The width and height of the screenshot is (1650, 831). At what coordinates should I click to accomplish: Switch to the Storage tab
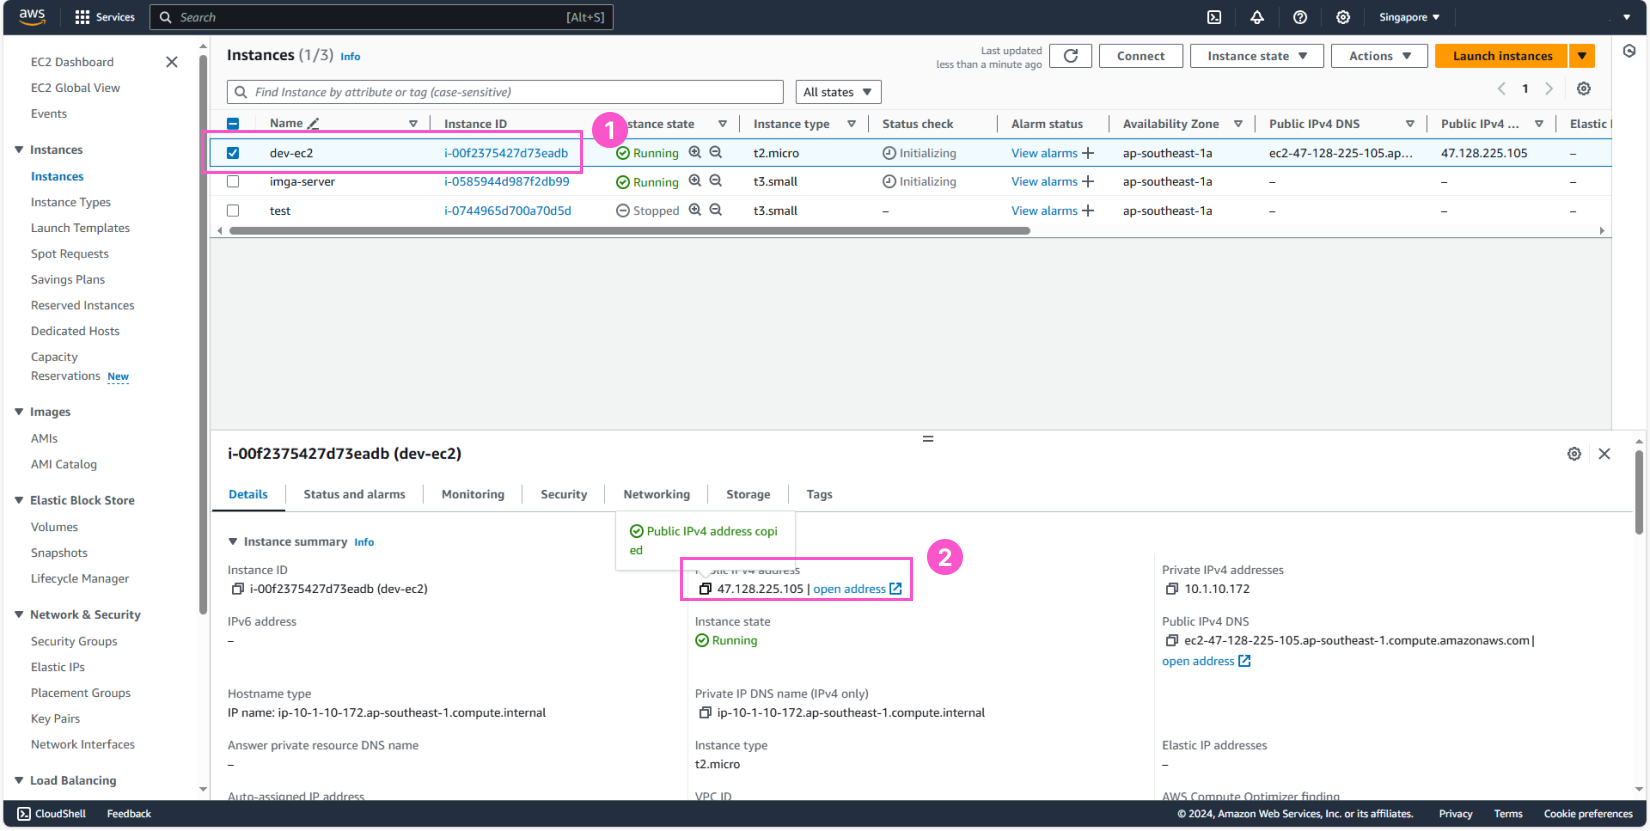pyautogui.click(x=748, y=494)
